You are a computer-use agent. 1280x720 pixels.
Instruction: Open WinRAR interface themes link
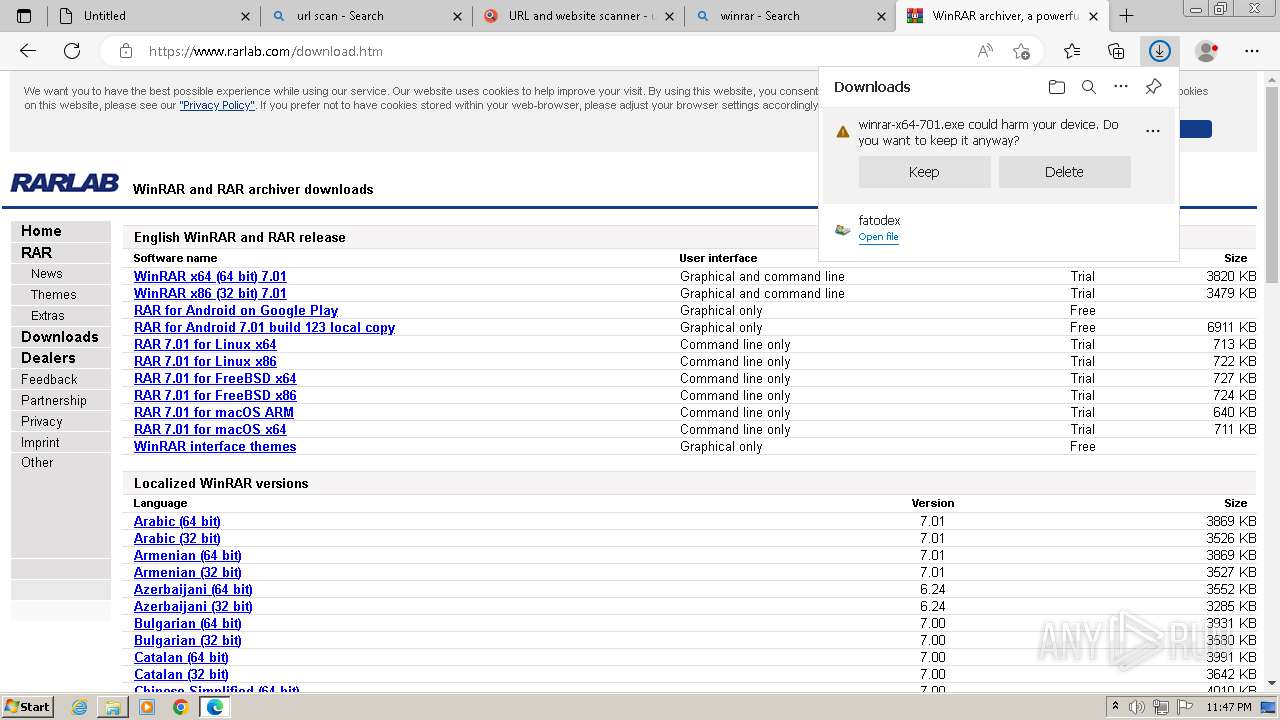point(215,447)
